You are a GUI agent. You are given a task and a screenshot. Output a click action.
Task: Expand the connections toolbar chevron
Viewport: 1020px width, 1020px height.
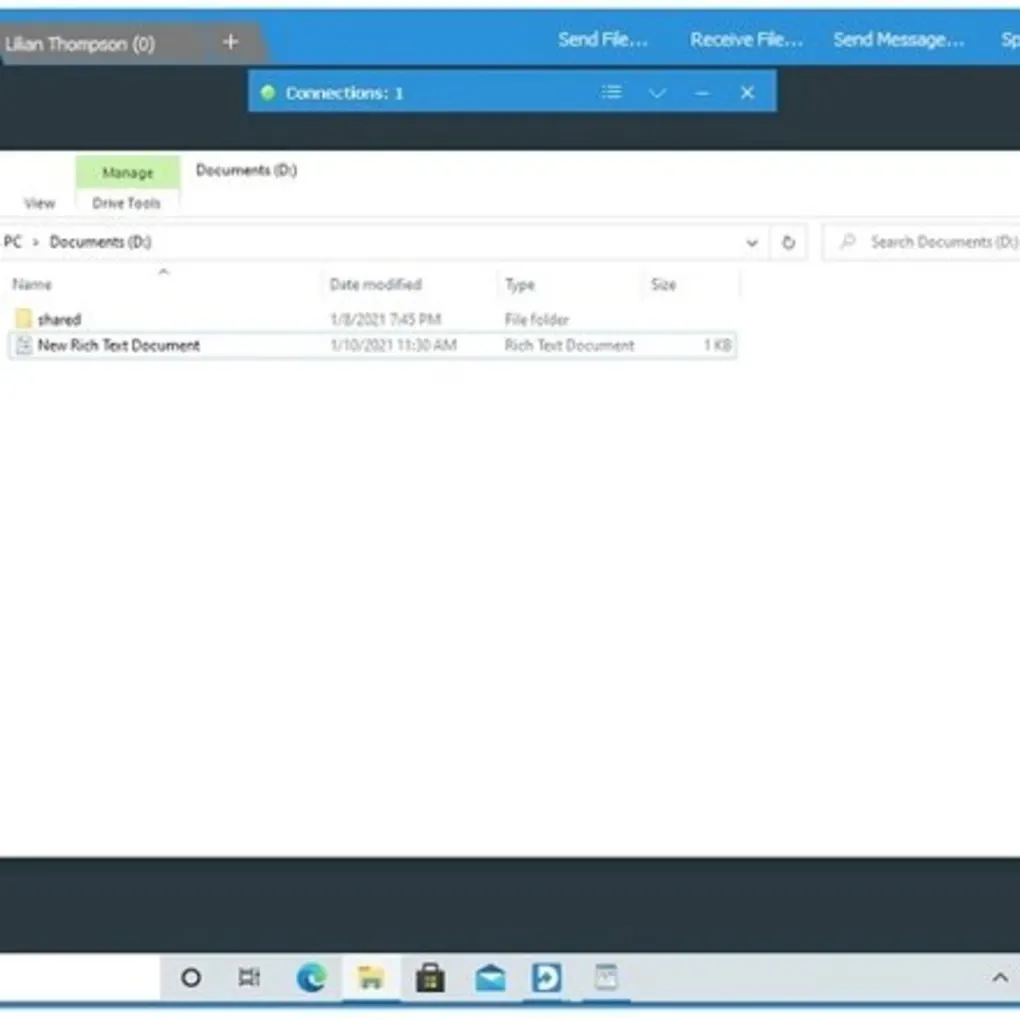(x=657, y=92)
